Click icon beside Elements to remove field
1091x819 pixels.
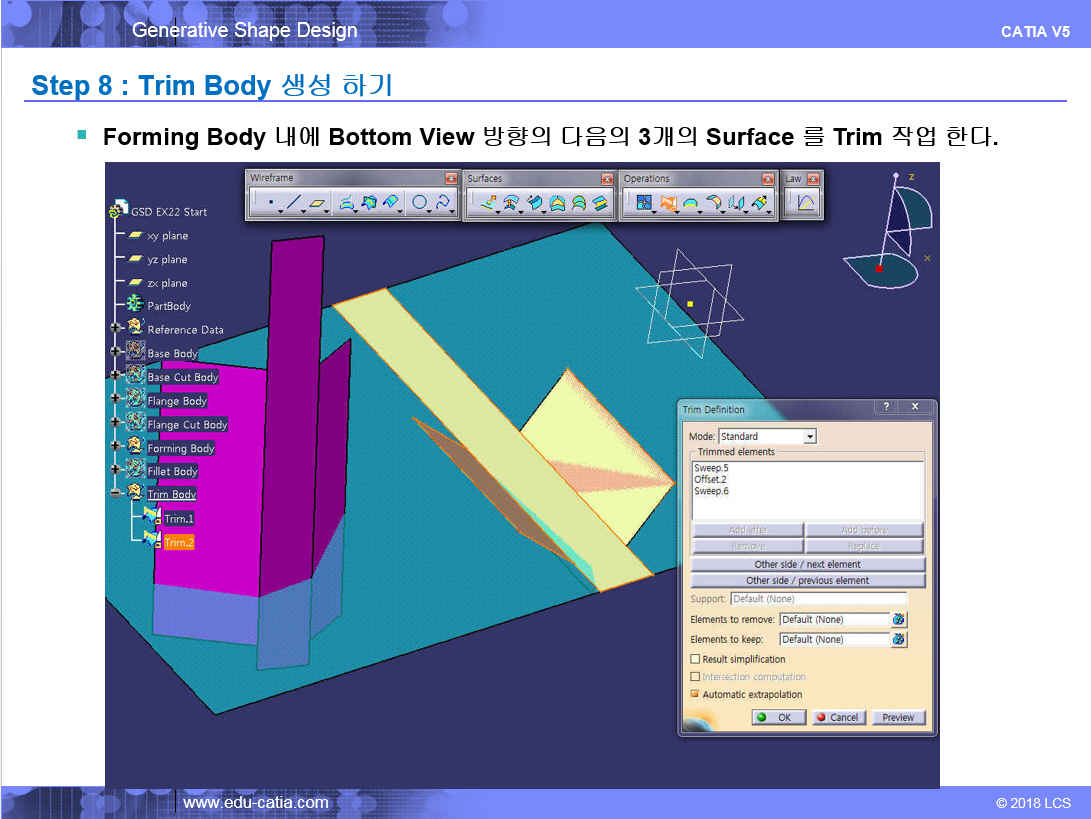click(x=898, y=620)
